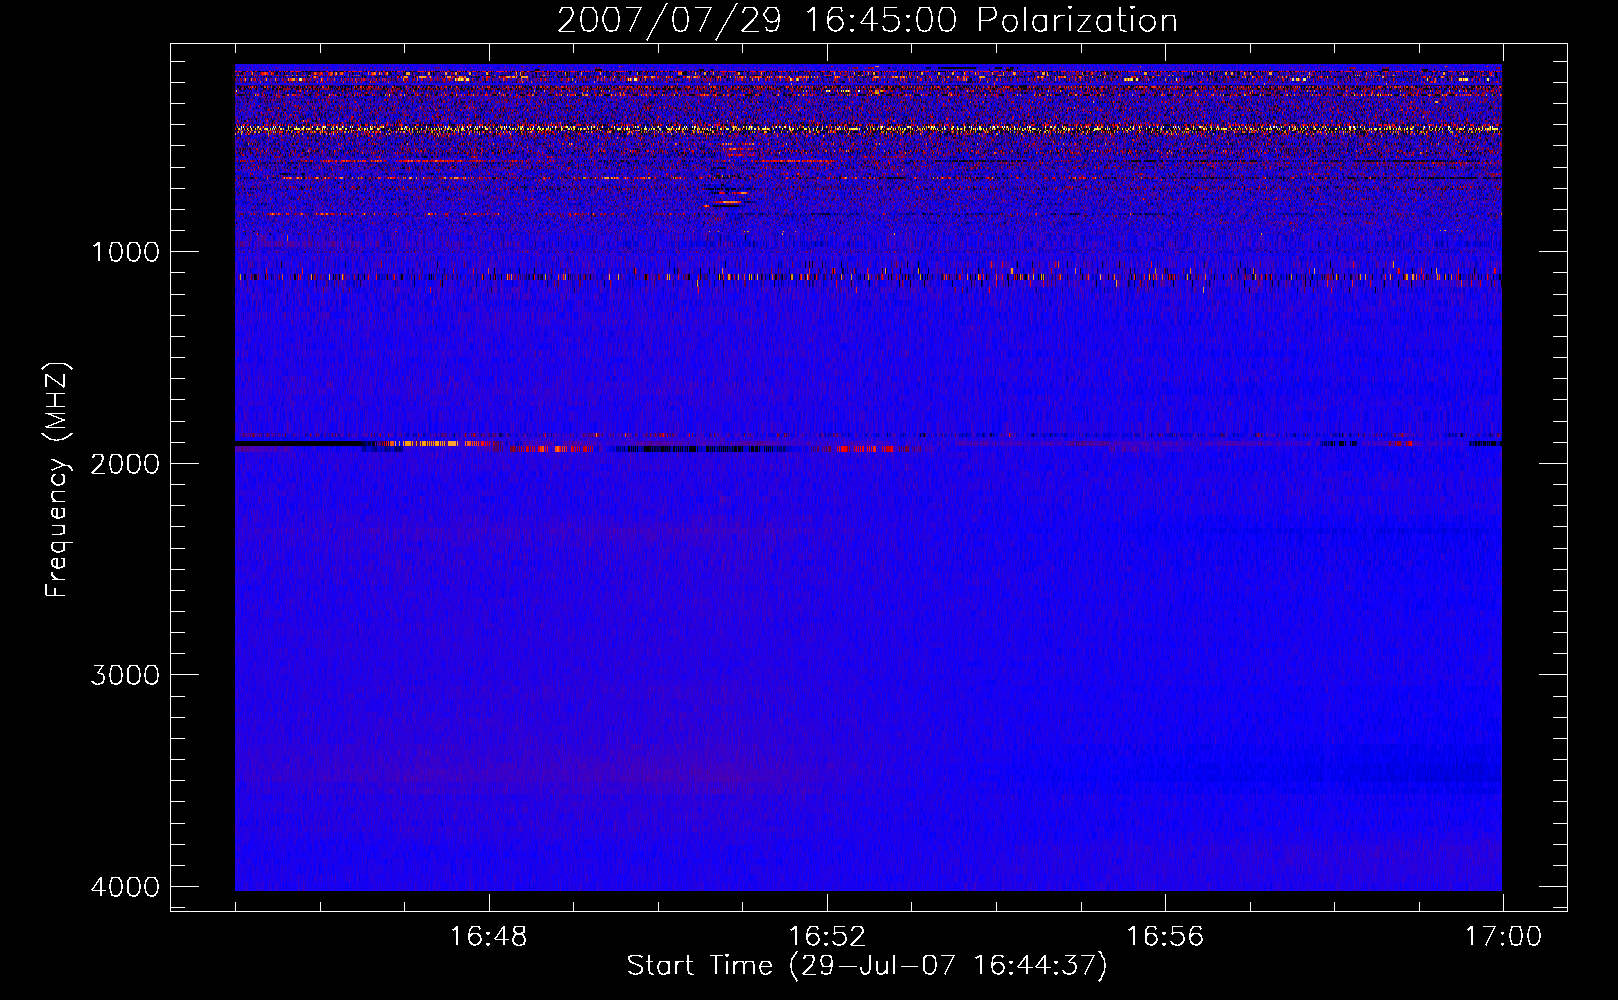Click the 2000 frequency tick label
The width and height of the screenshot is (1618, 1000).
point(126,463)
